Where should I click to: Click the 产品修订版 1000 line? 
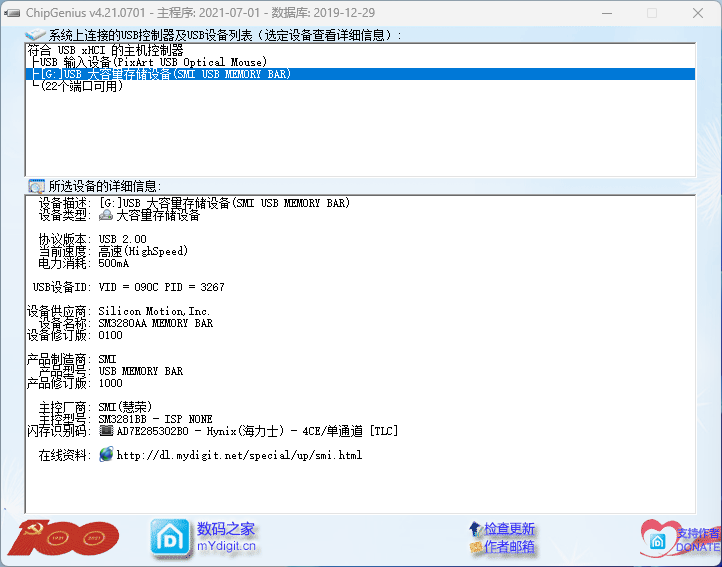(75, 383)
